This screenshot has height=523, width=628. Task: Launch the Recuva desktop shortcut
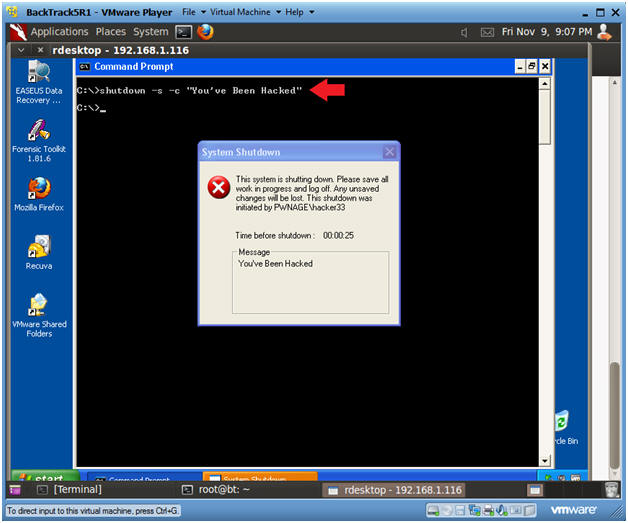pyautogui.click(x=39, y=252)
